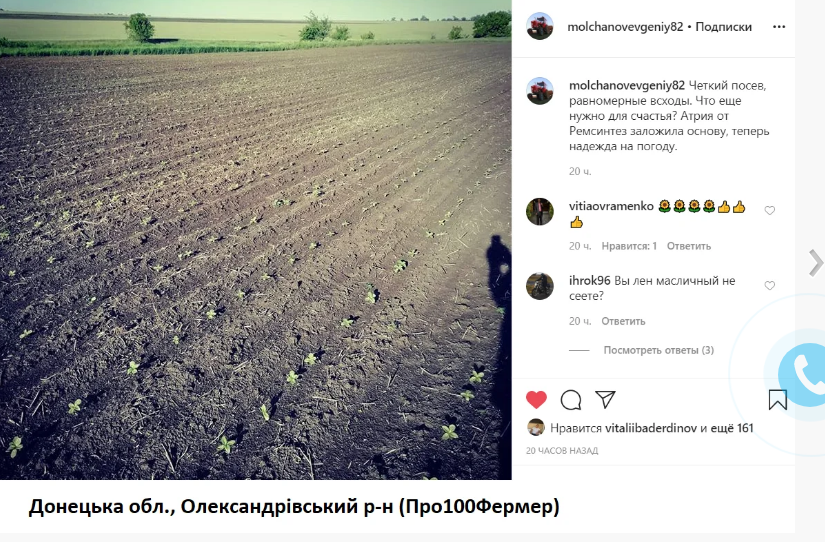
Task: Go to next post arrow
Action: click(816, 263)
